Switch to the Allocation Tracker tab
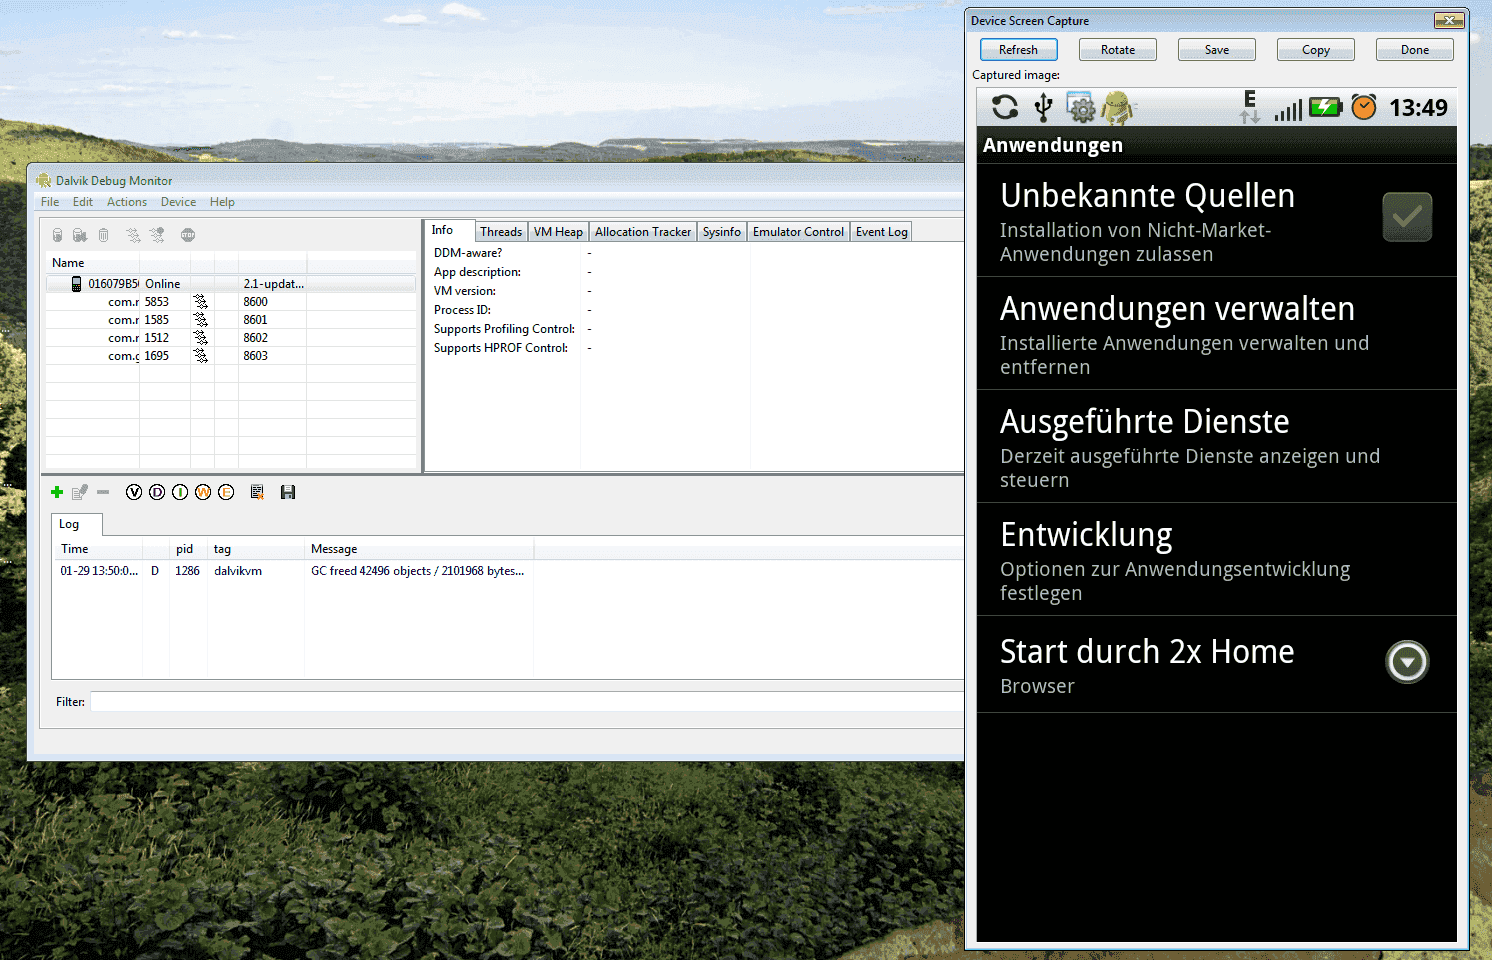The image size is (1492, 960). 643,232
